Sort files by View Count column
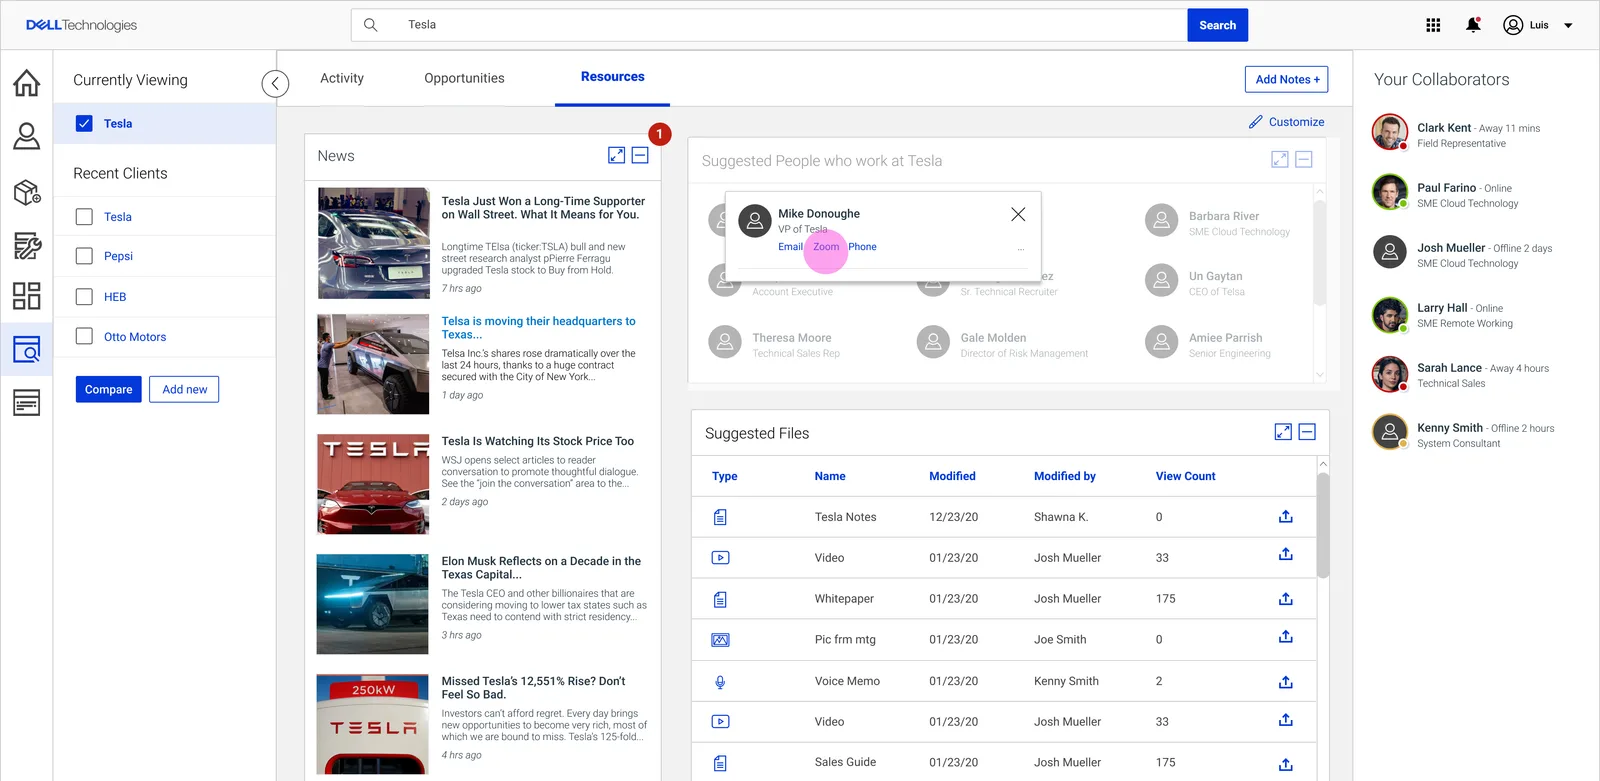1600x781 pixels. pos(1186,476)
